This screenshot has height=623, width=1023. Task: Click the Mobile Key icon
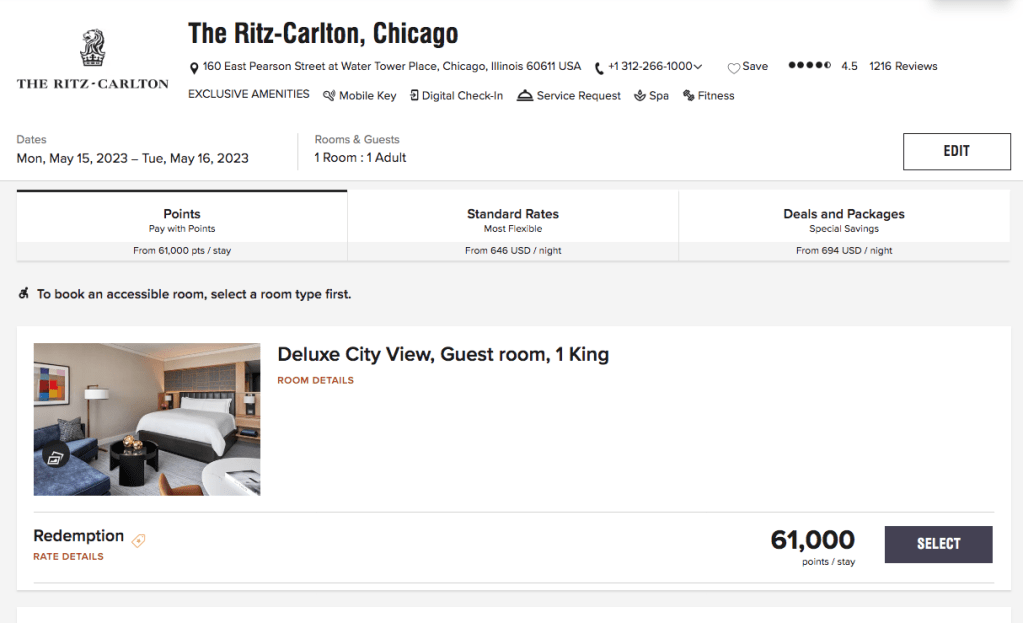(330, 96)
